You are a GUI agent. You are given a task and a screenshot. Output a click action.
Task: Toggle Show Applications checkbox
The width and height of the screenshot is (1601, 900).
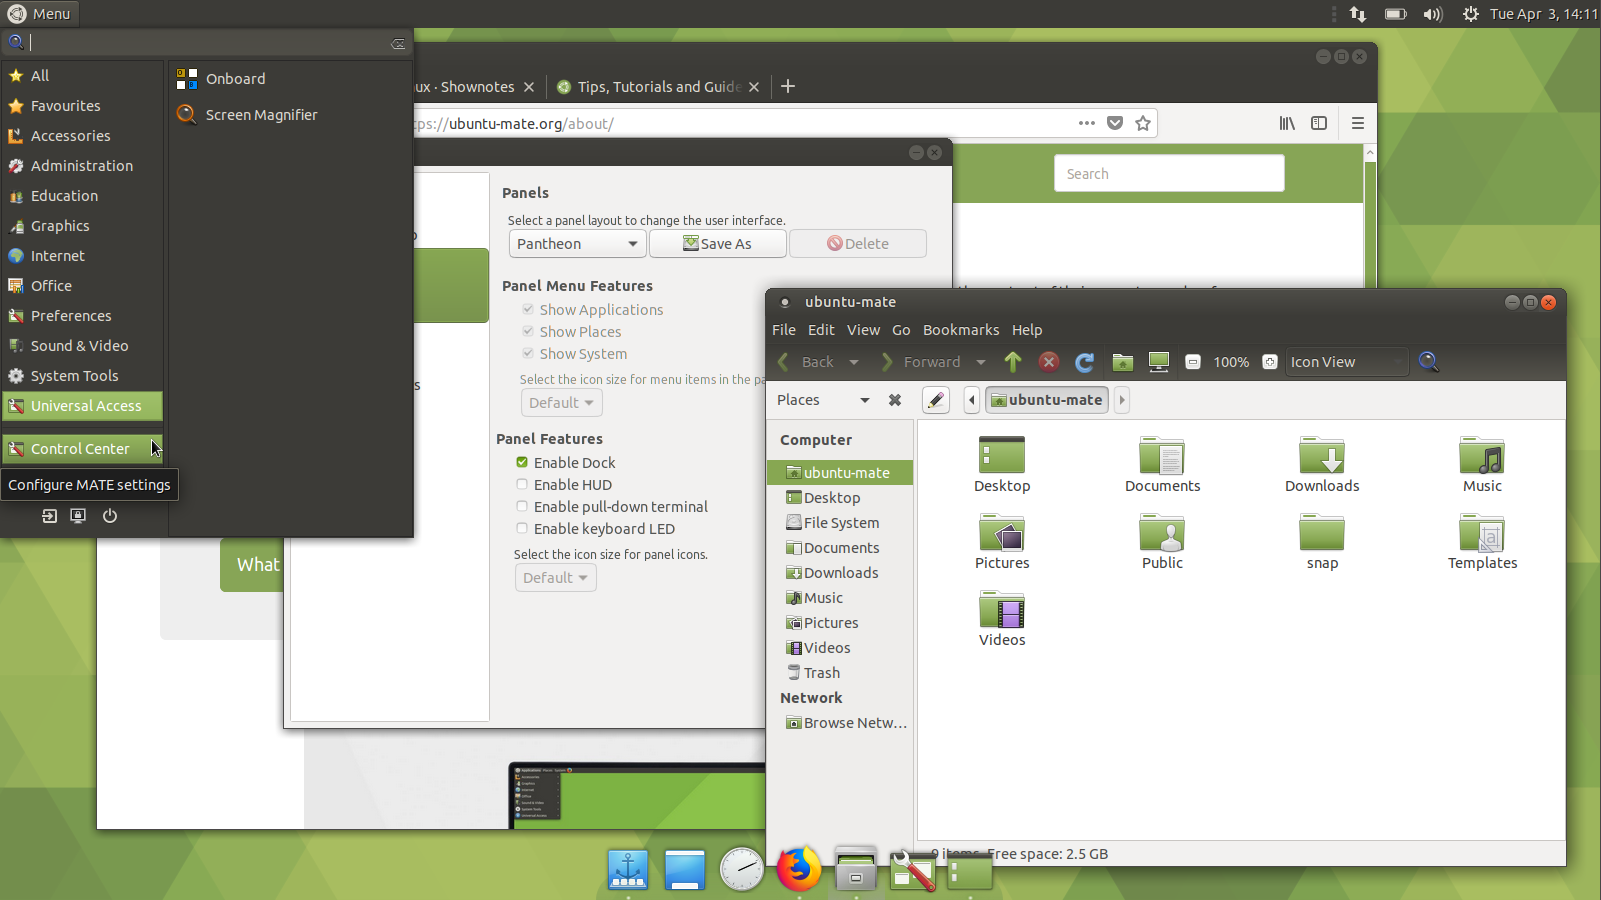click(x=528, y=309)
